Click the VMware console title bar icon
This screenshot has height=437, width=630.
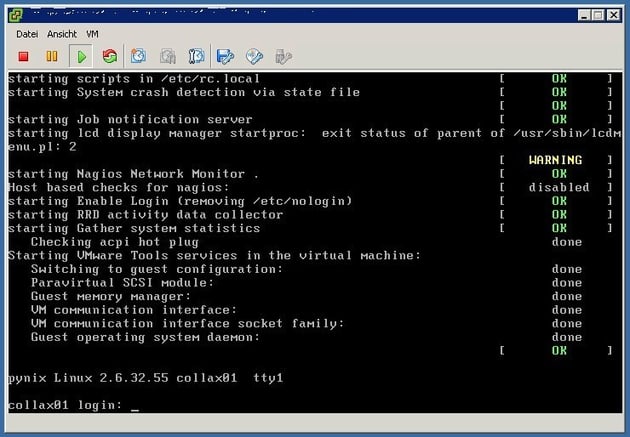point(16,16)
